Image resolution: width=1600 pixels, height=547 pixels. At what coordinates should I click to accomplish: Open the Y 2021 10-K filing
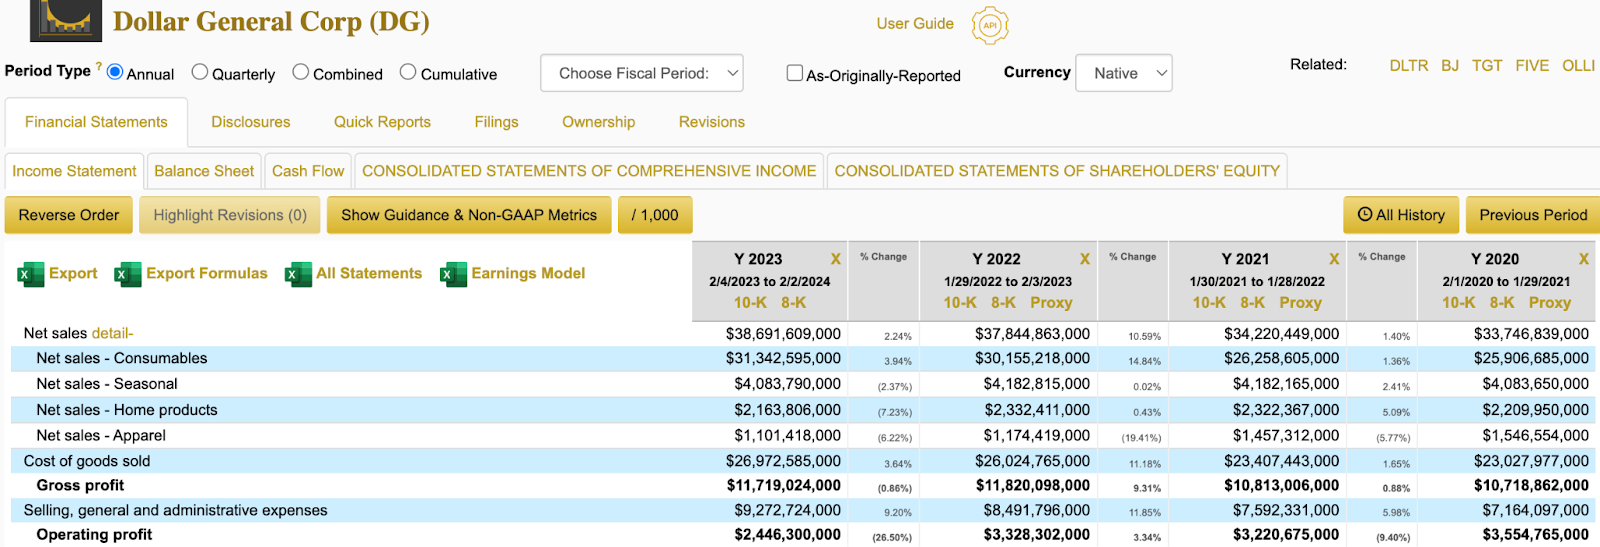[1209, 303]
